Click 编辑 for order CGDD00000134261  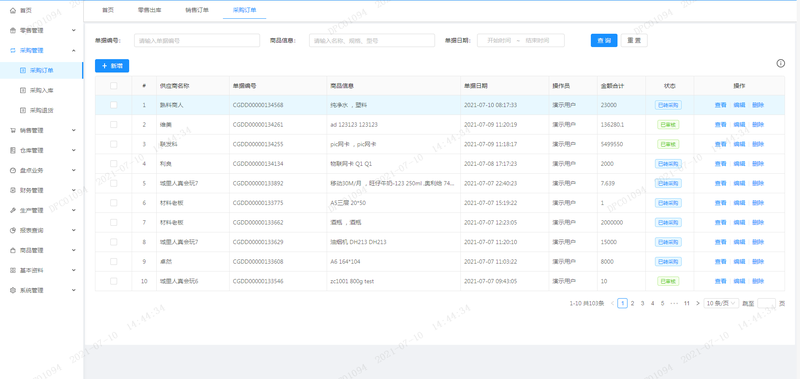tap(739, 124)
